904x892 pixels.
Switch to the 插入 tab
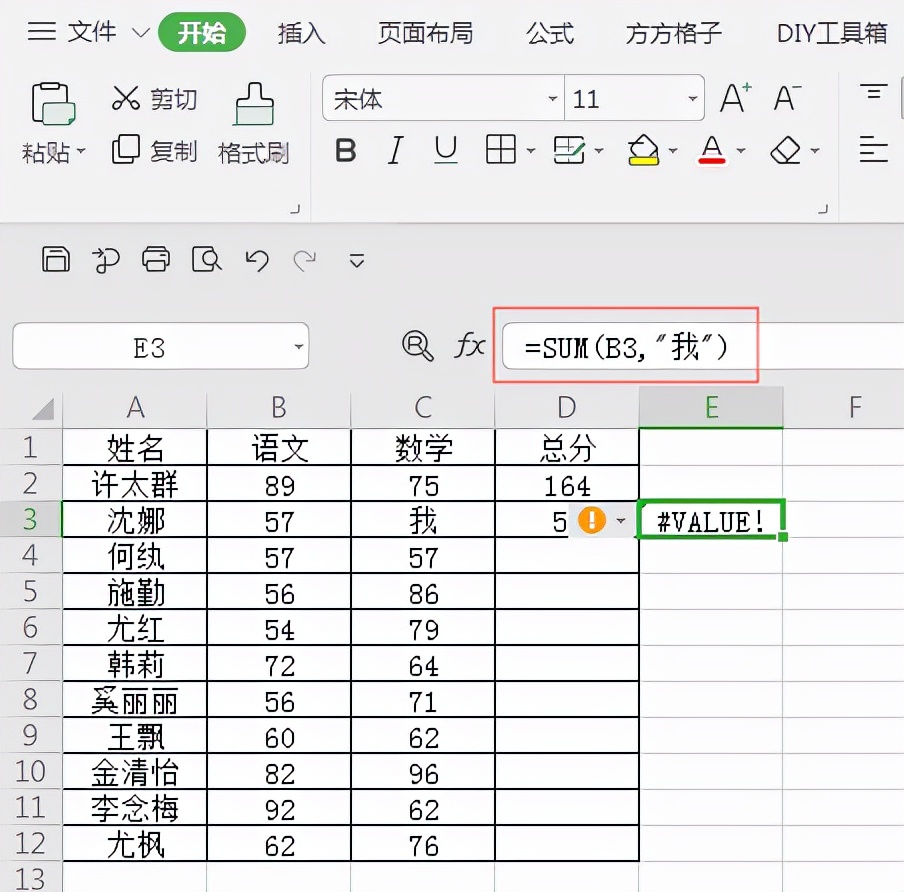tap(302, 33)
